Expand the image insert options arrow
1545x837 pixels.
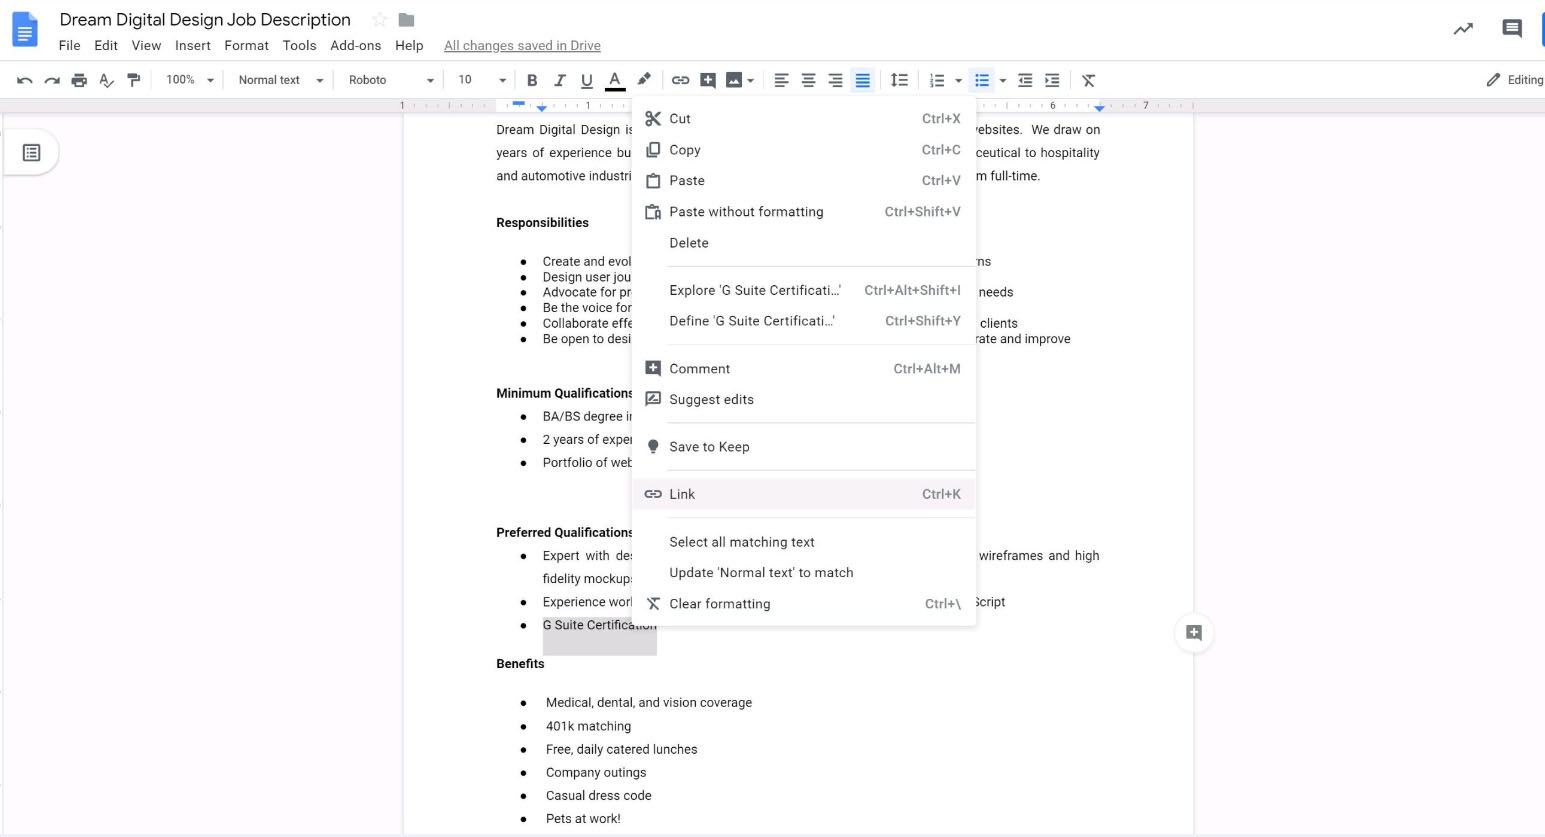(x=750, y=80)
